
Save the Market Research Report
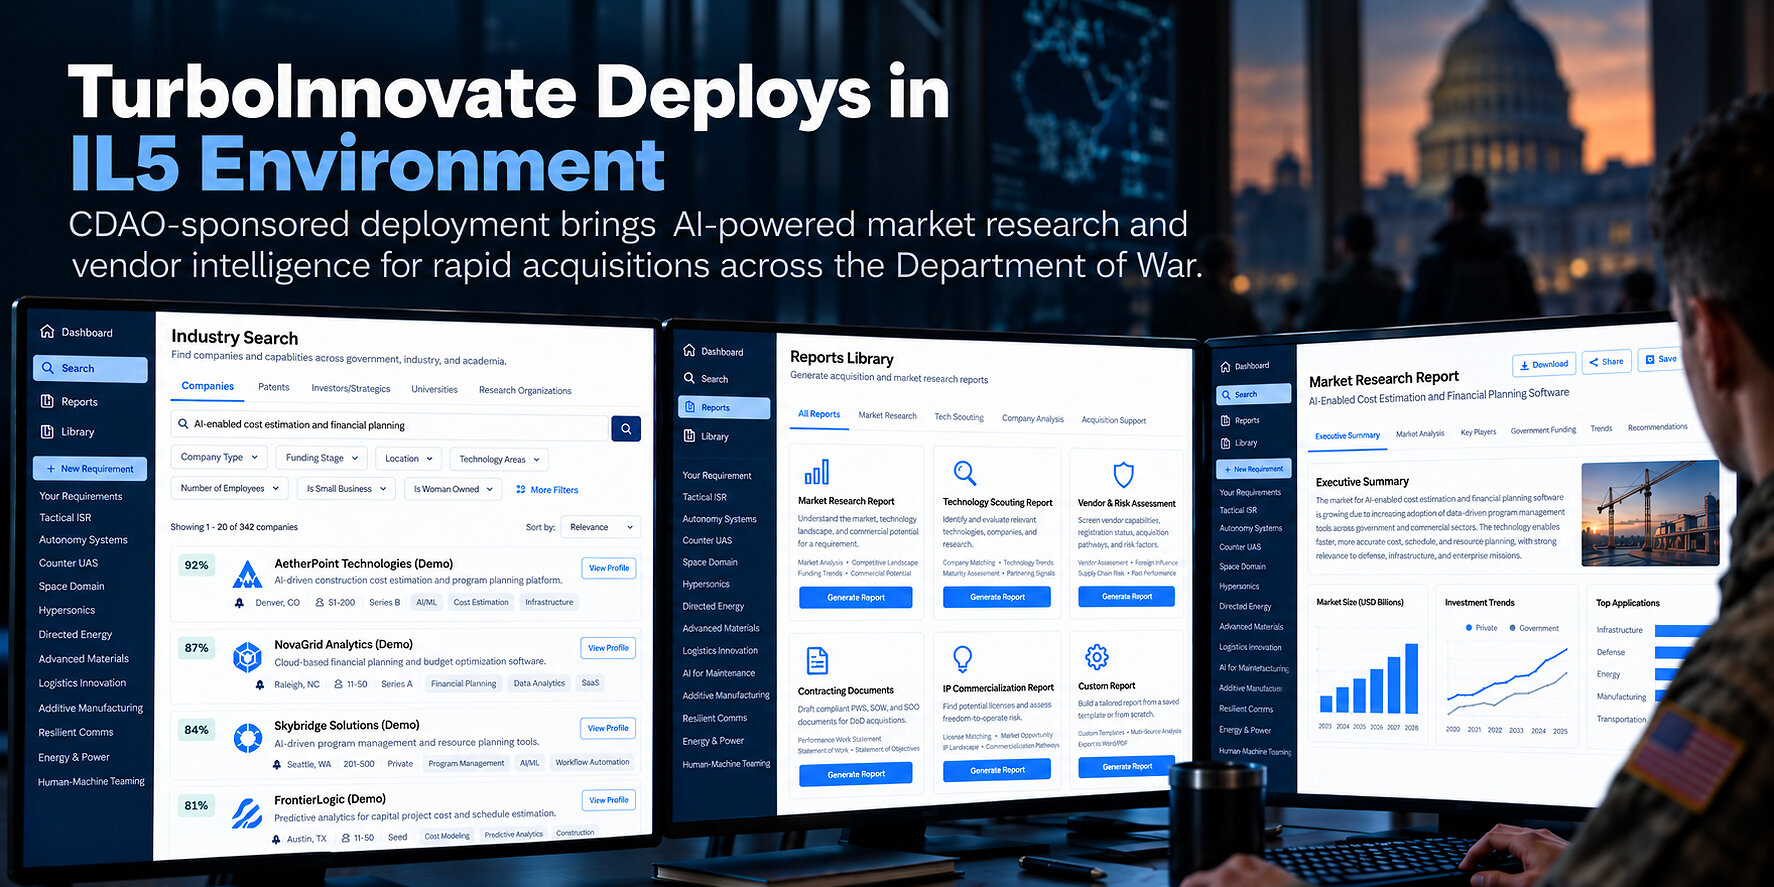(x=1660, y=359)
